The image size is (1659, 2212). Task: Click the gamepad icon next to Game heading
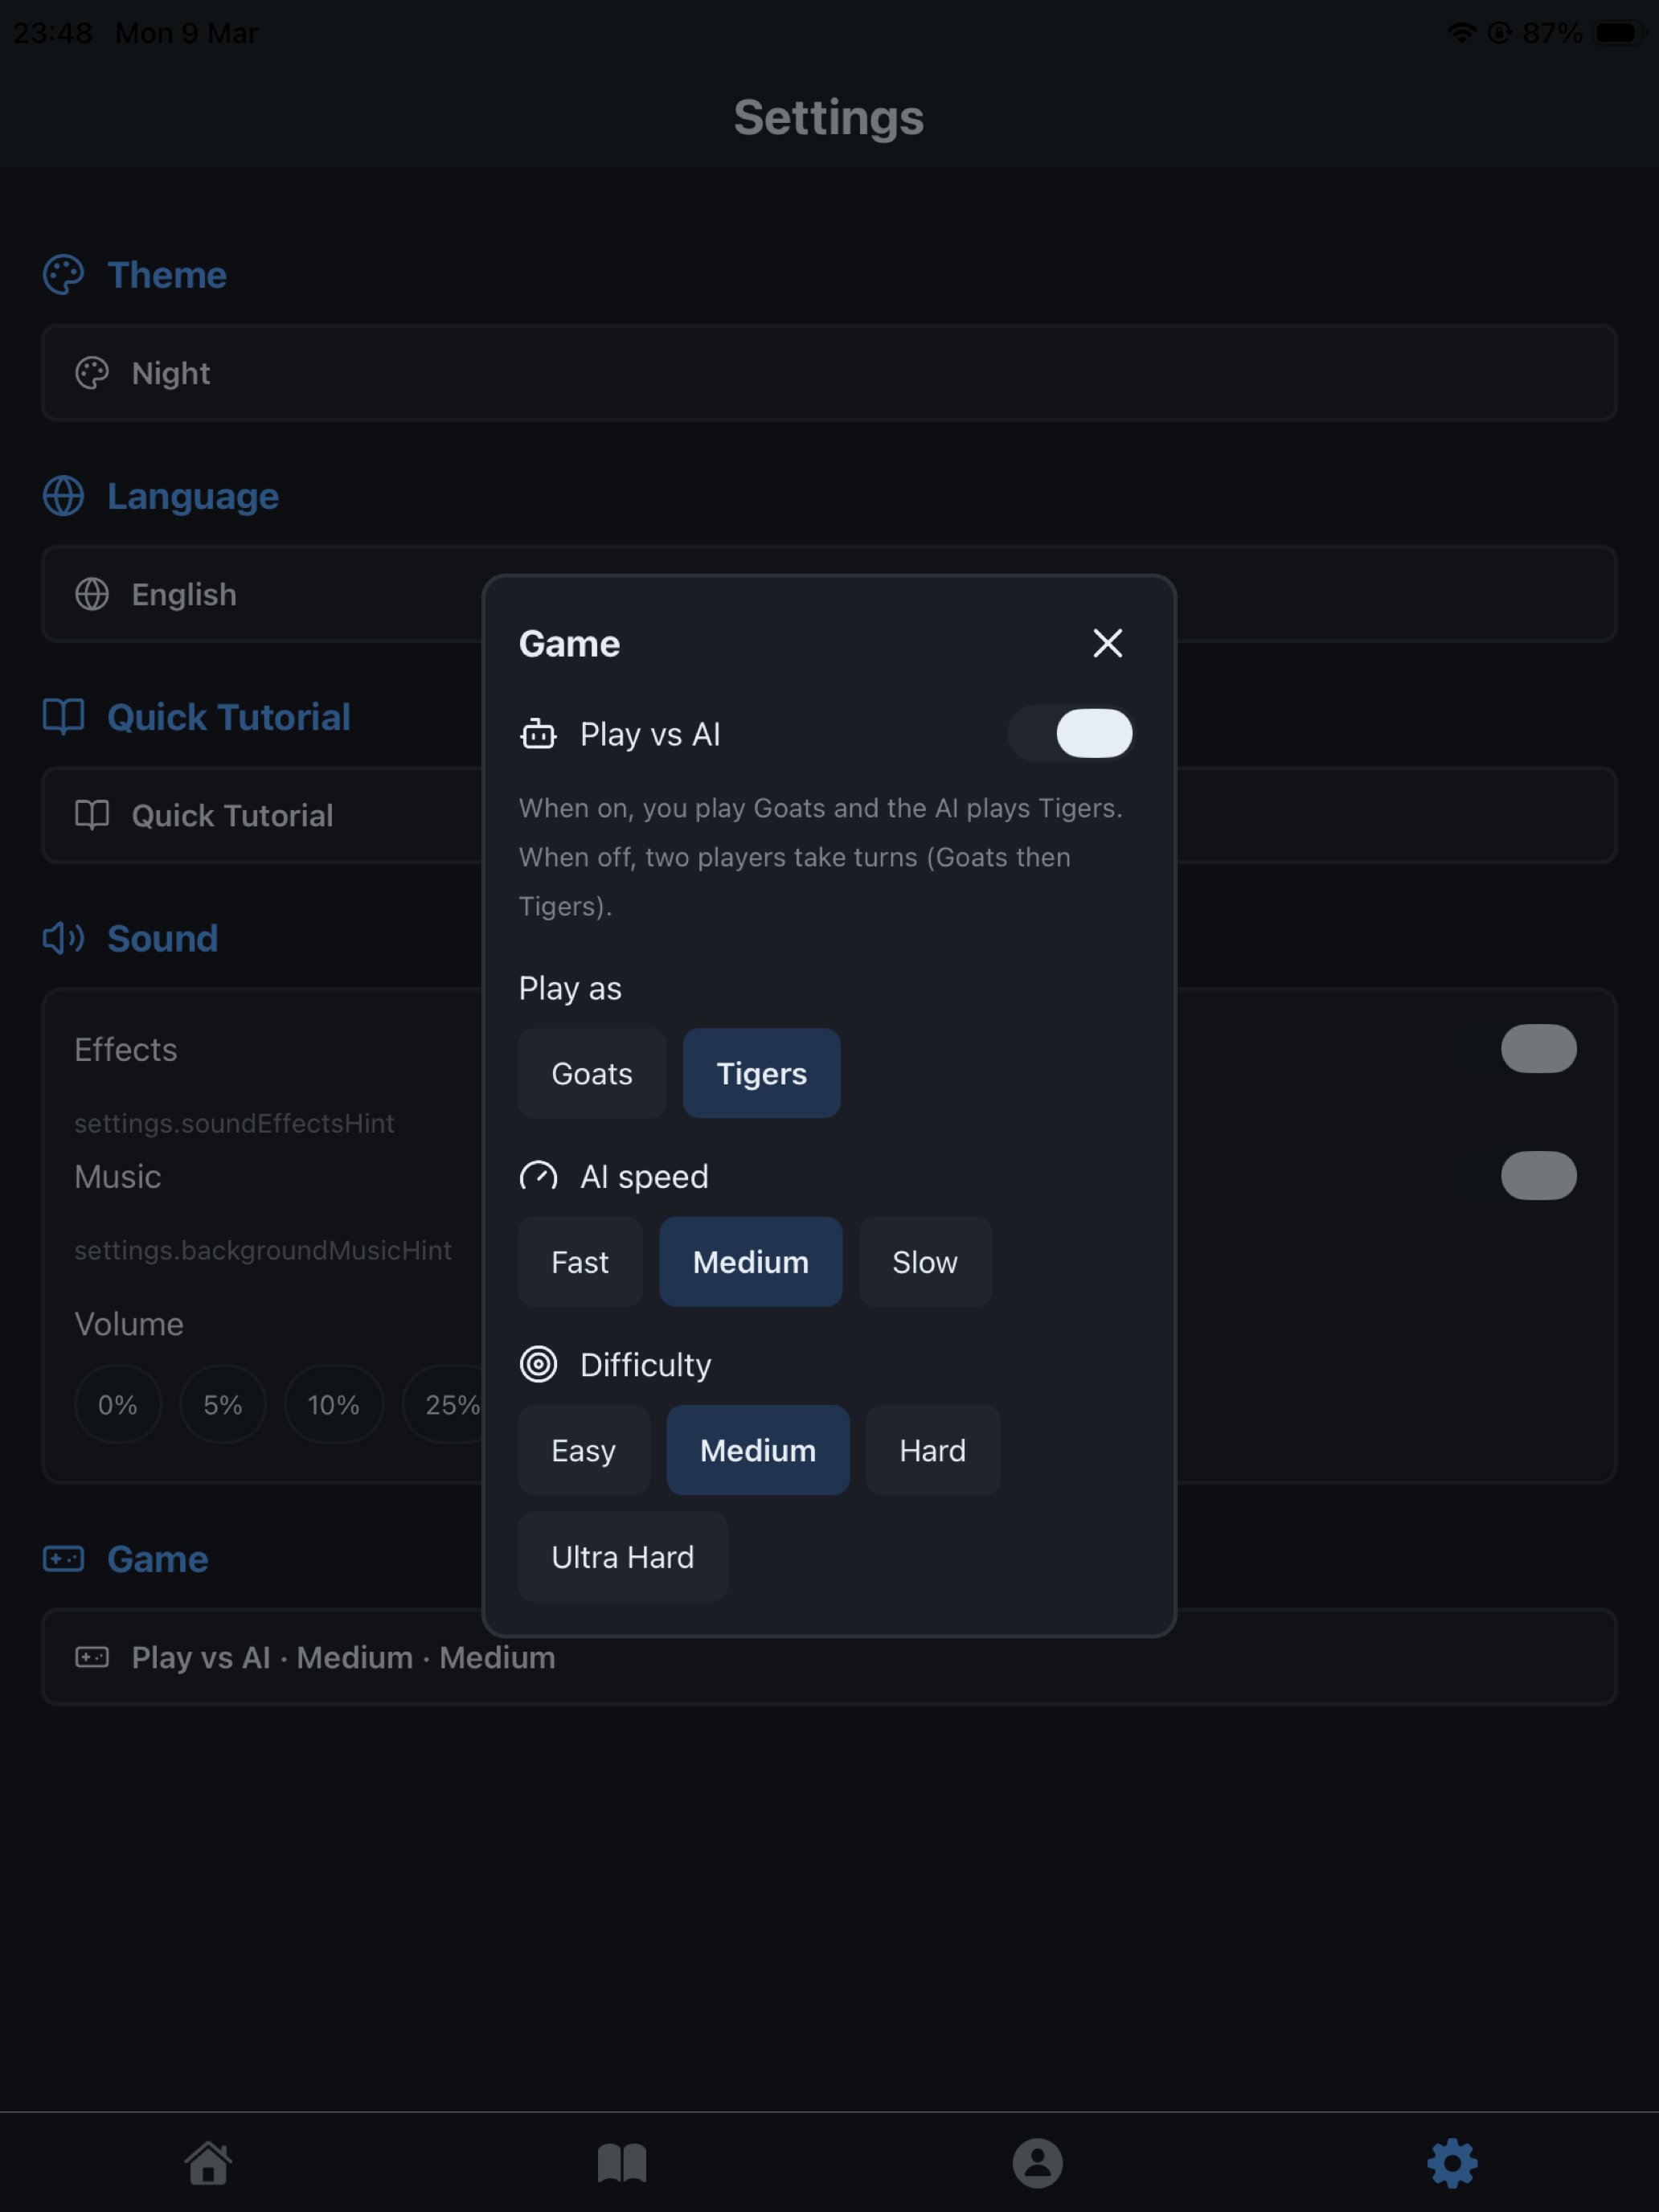pos(63,1559)
